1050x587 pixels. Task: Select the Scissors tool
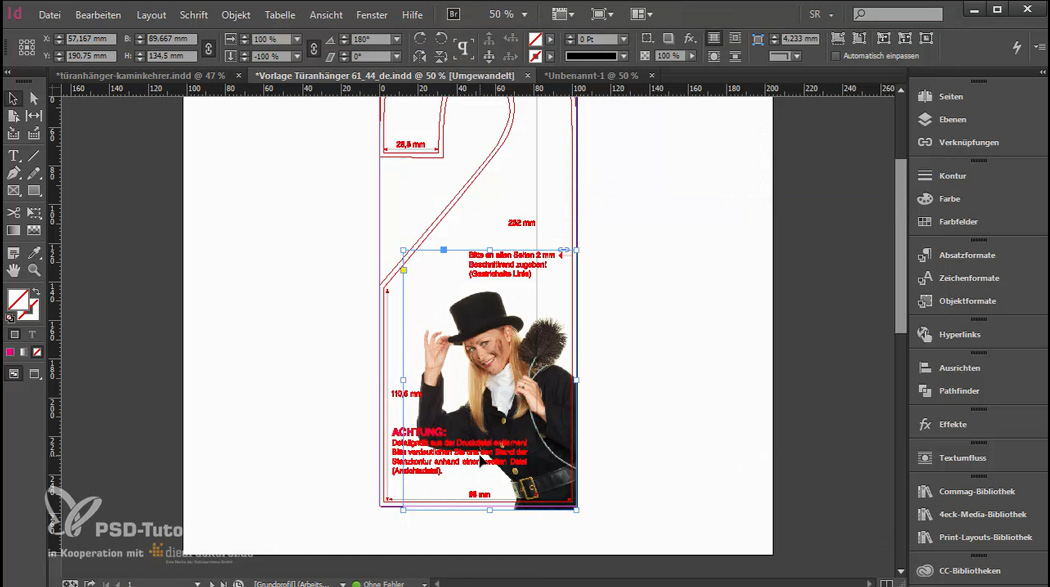coord(13,213)
